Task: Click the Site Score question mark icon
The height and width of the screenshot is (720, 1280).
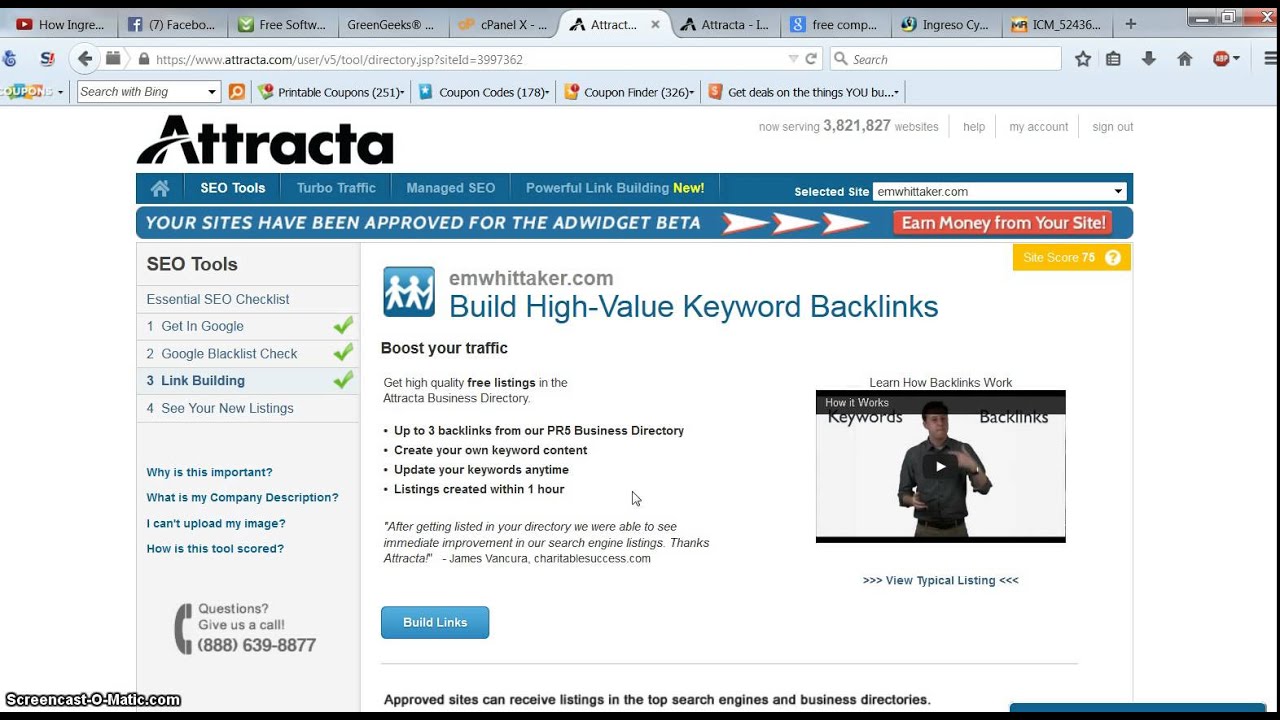Action: 1112,258
